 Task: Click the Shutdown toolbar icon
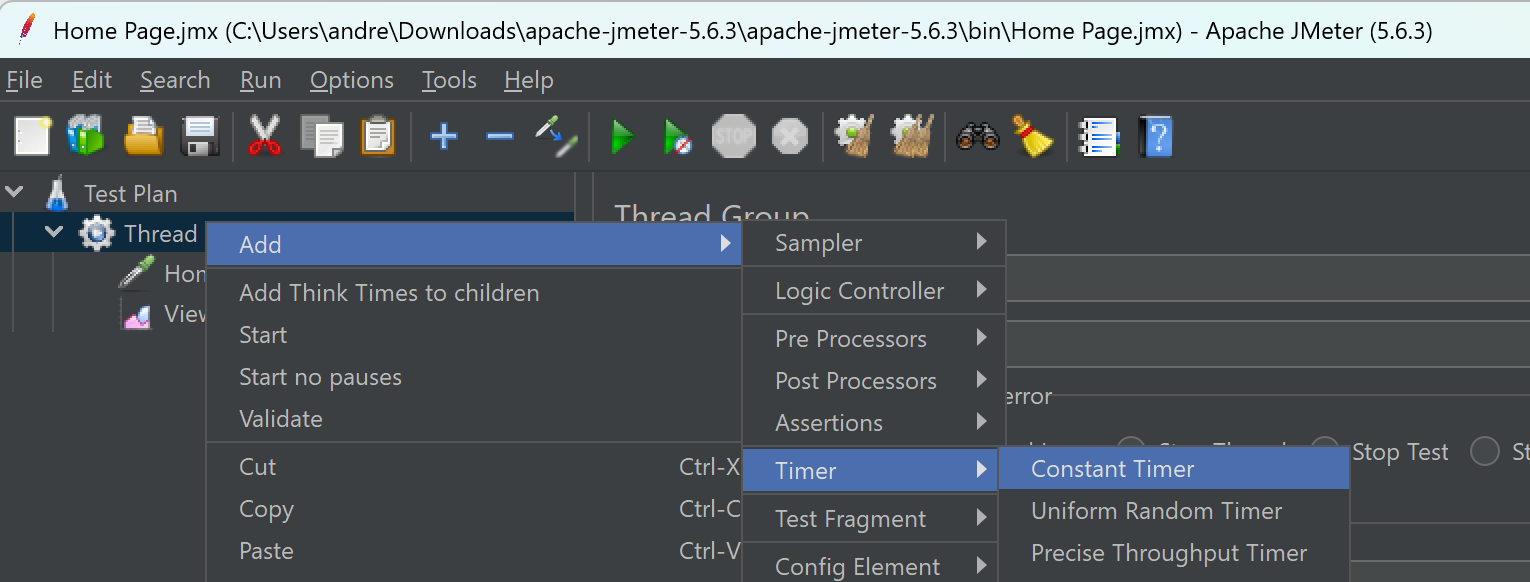[x=790, y=136]
